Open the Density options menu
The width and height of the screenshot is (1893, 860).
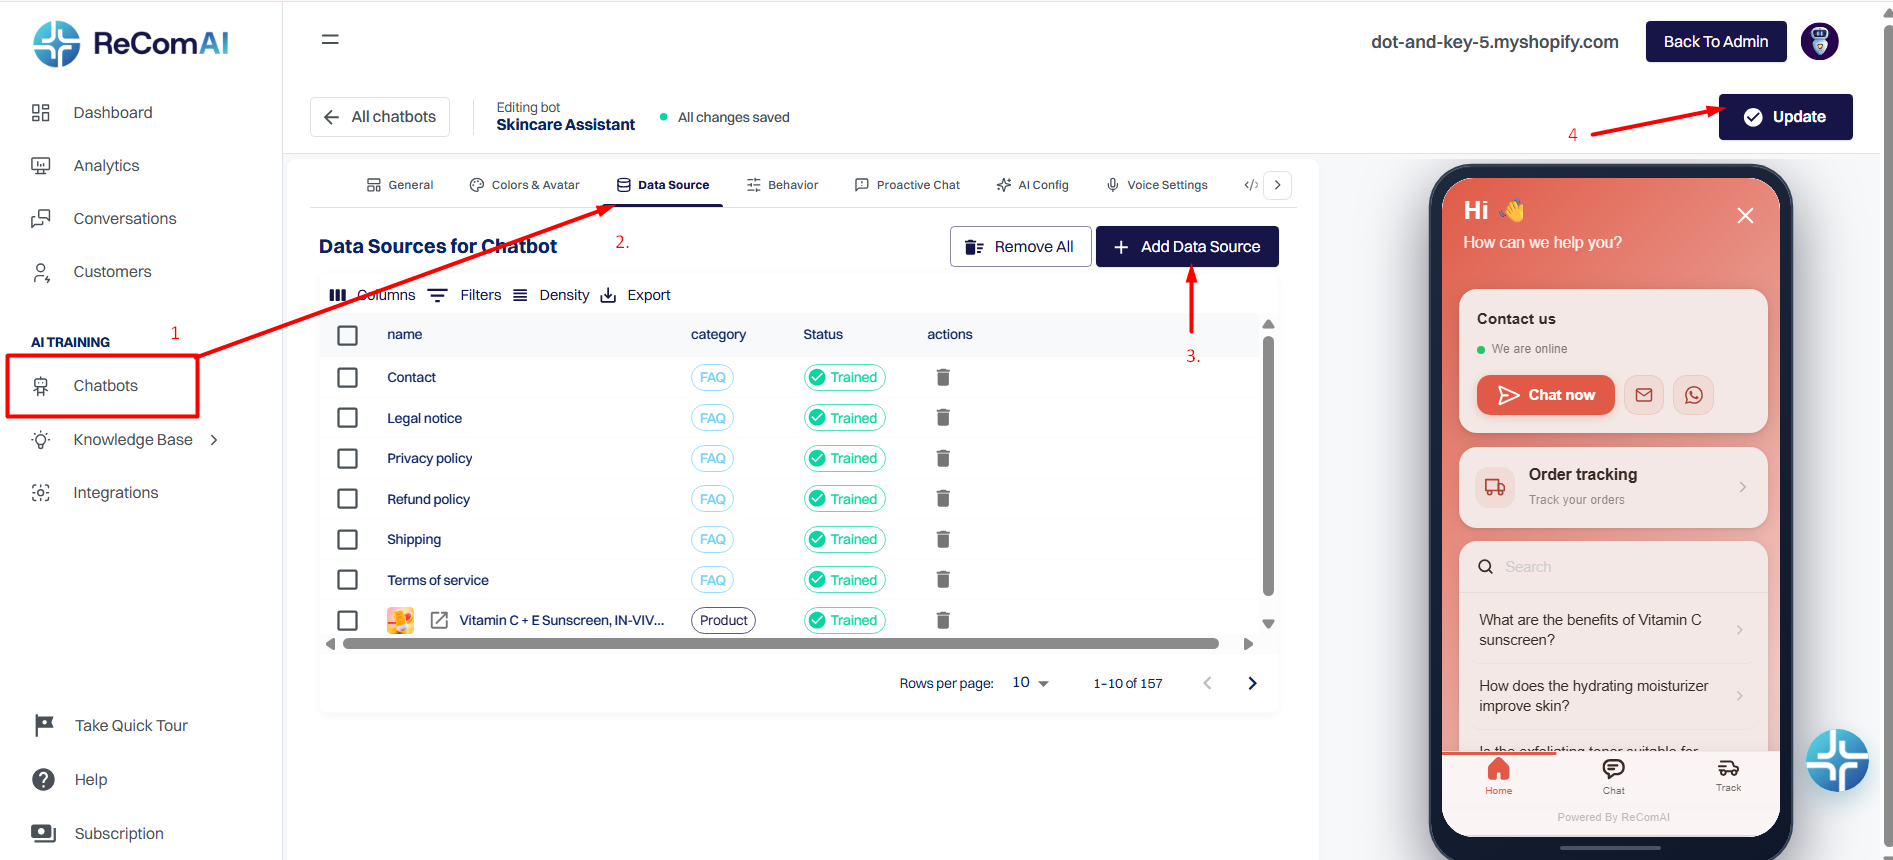click(551, 295)
